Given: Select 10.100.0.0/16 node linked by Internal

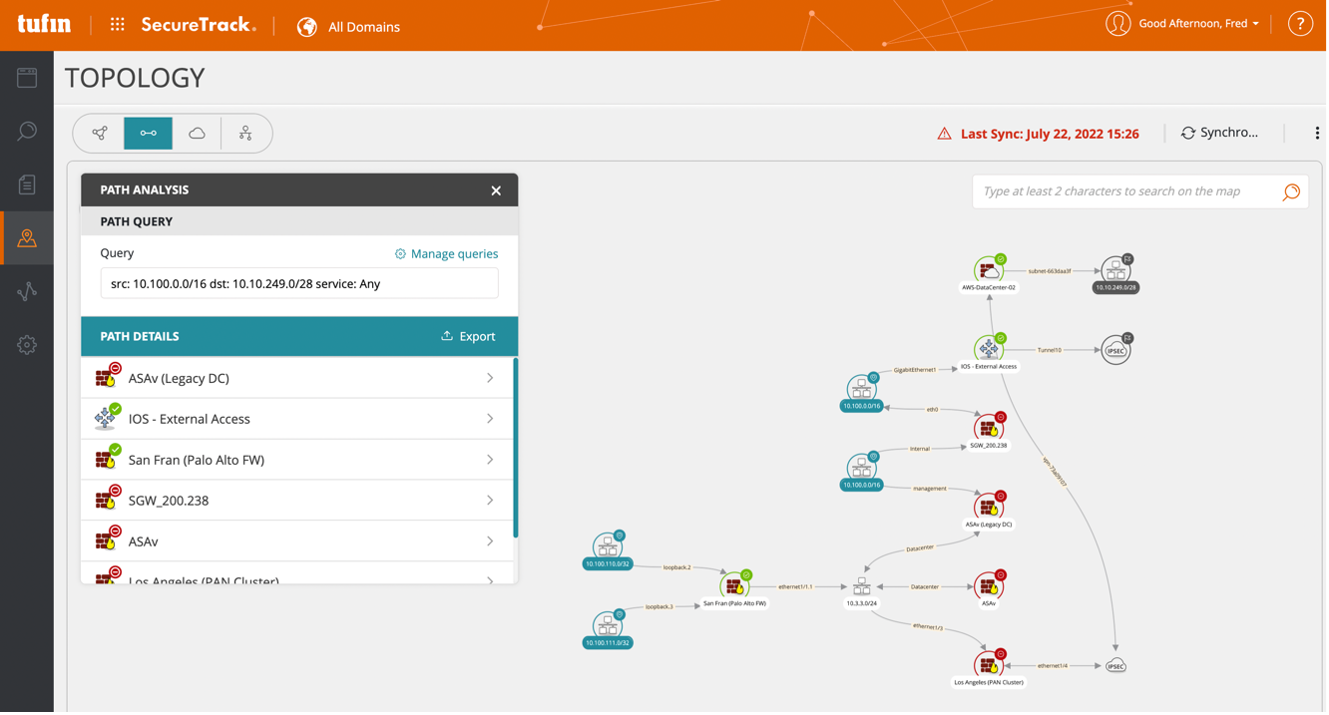Looking at the screenshot, I should click(x=862, y=467).
